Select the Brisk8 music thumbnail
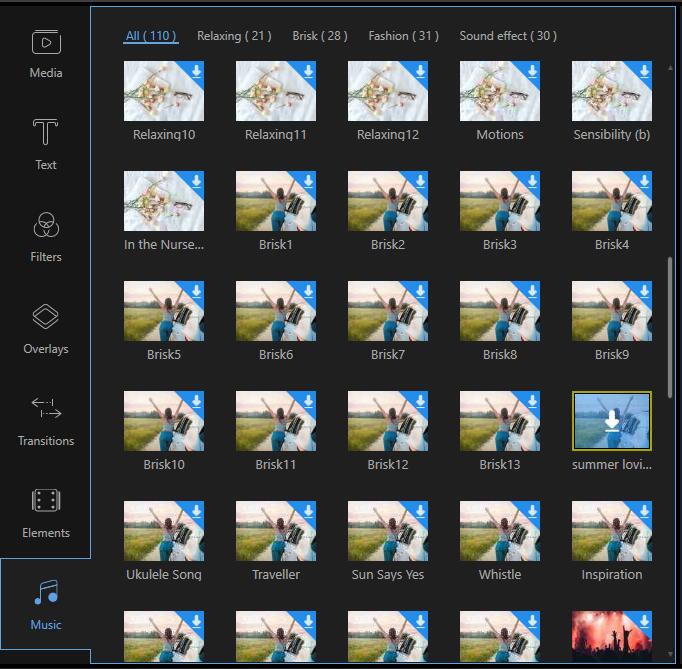The width and height of the screenshot is (682, 669). pyautogui.click(x=500, y=311)
